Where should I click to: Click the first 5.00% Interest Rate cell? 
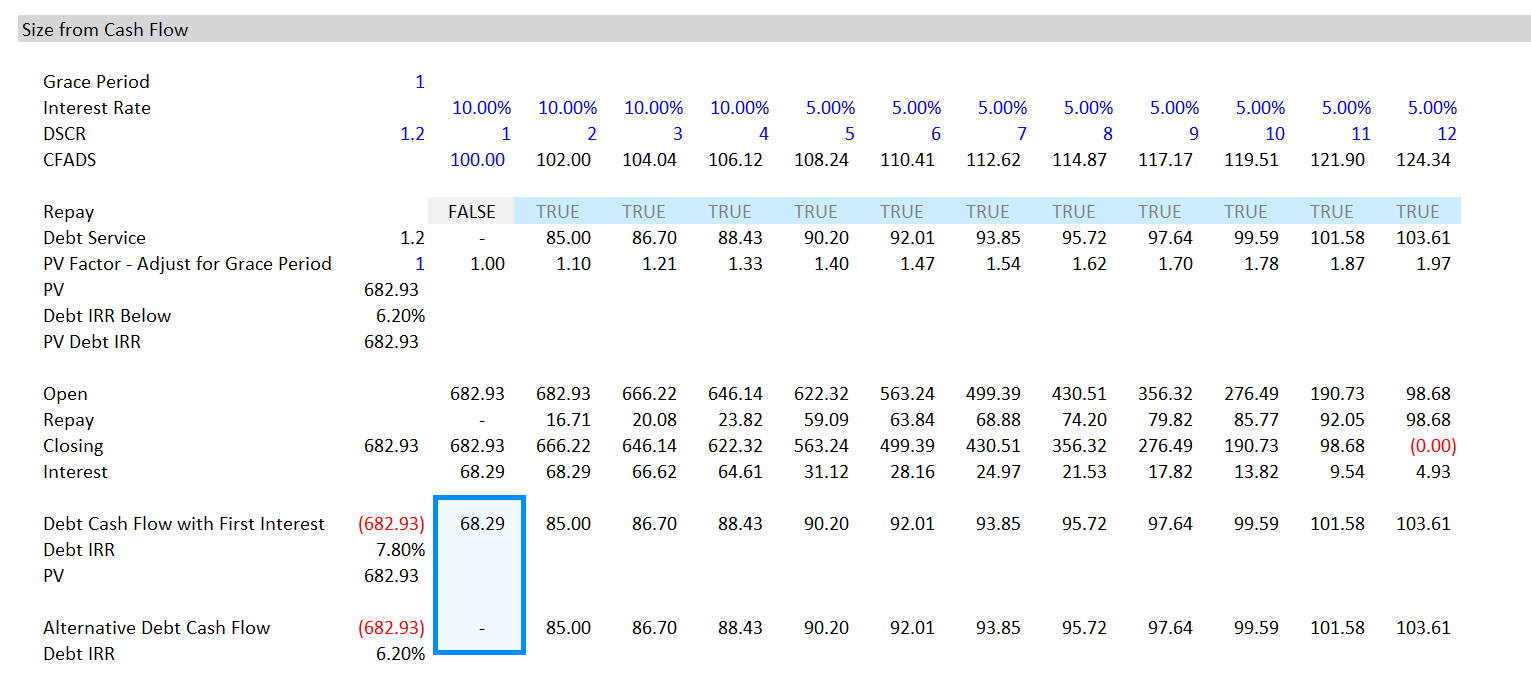tap(830, 108)
